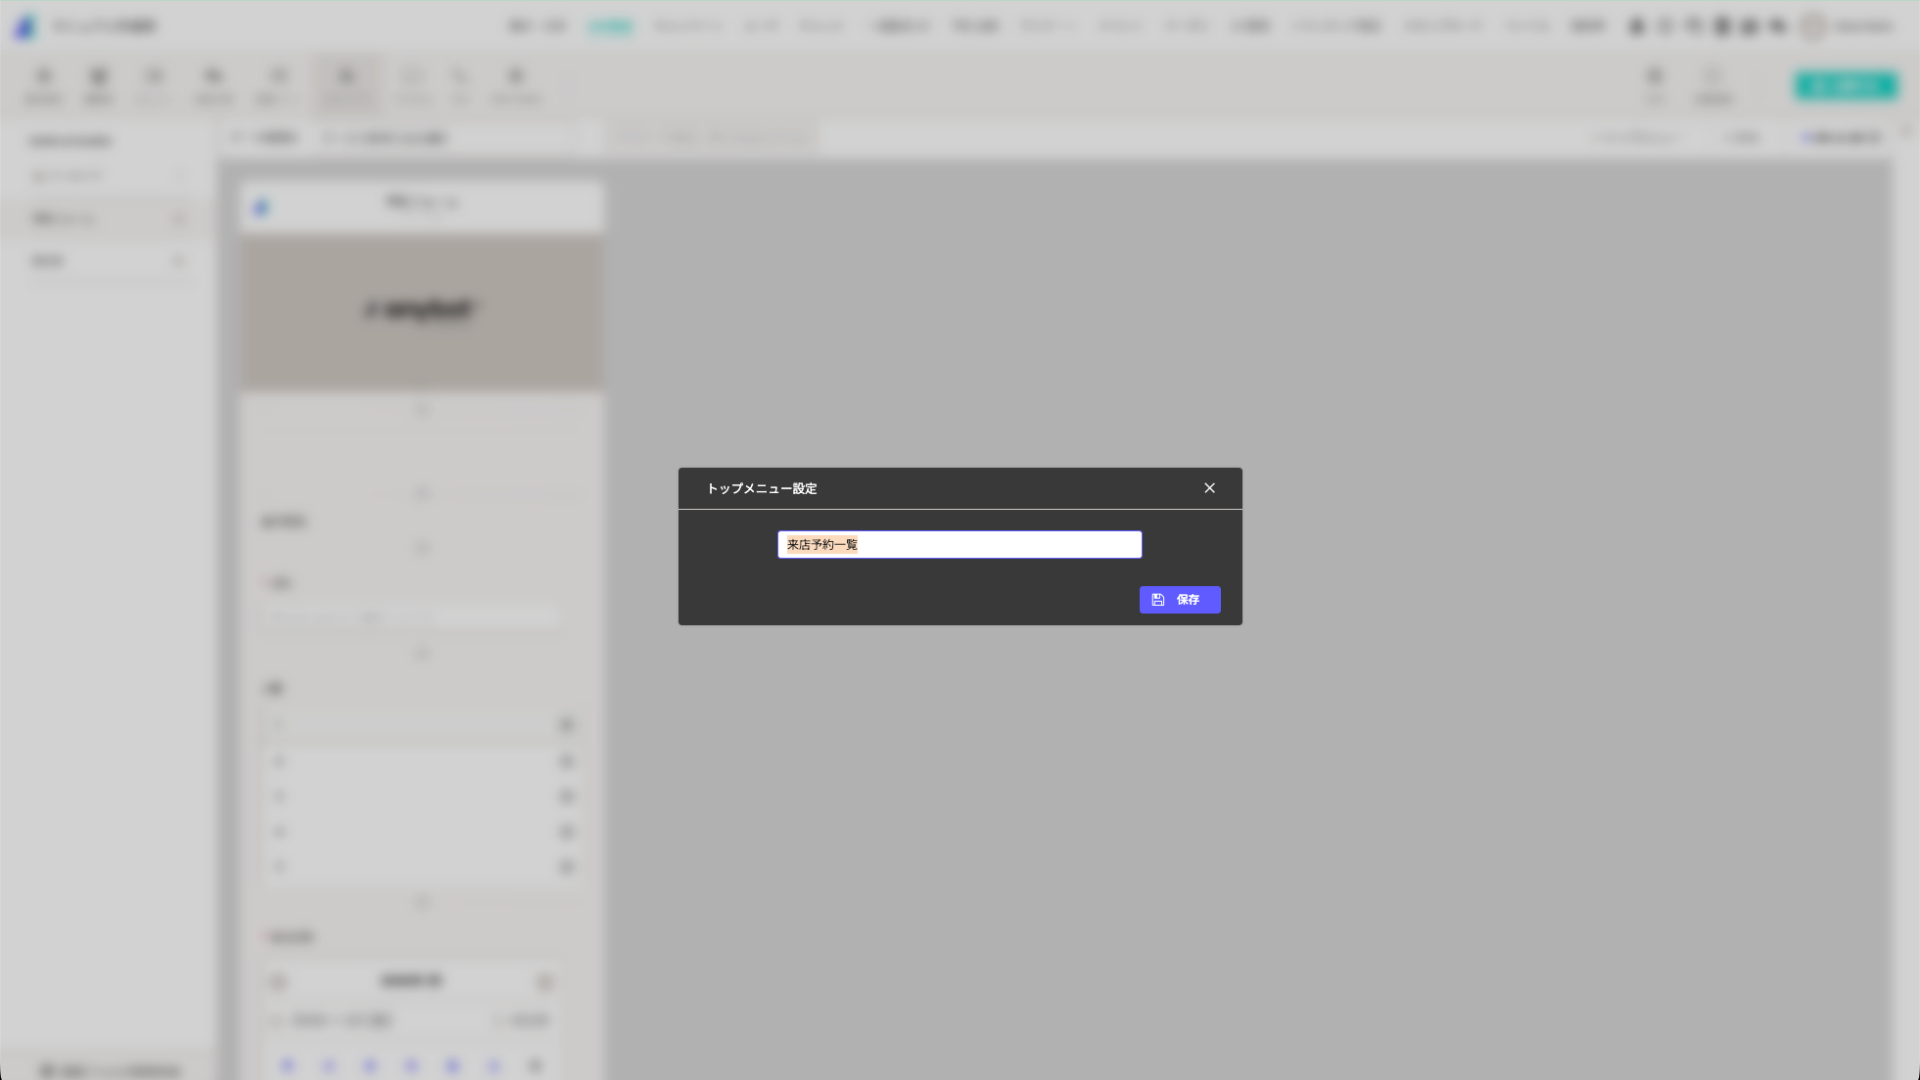The height and width of the screenshot is (1080, 1920).
Task: Click the 保存 save button
Action: [1179, 600]
